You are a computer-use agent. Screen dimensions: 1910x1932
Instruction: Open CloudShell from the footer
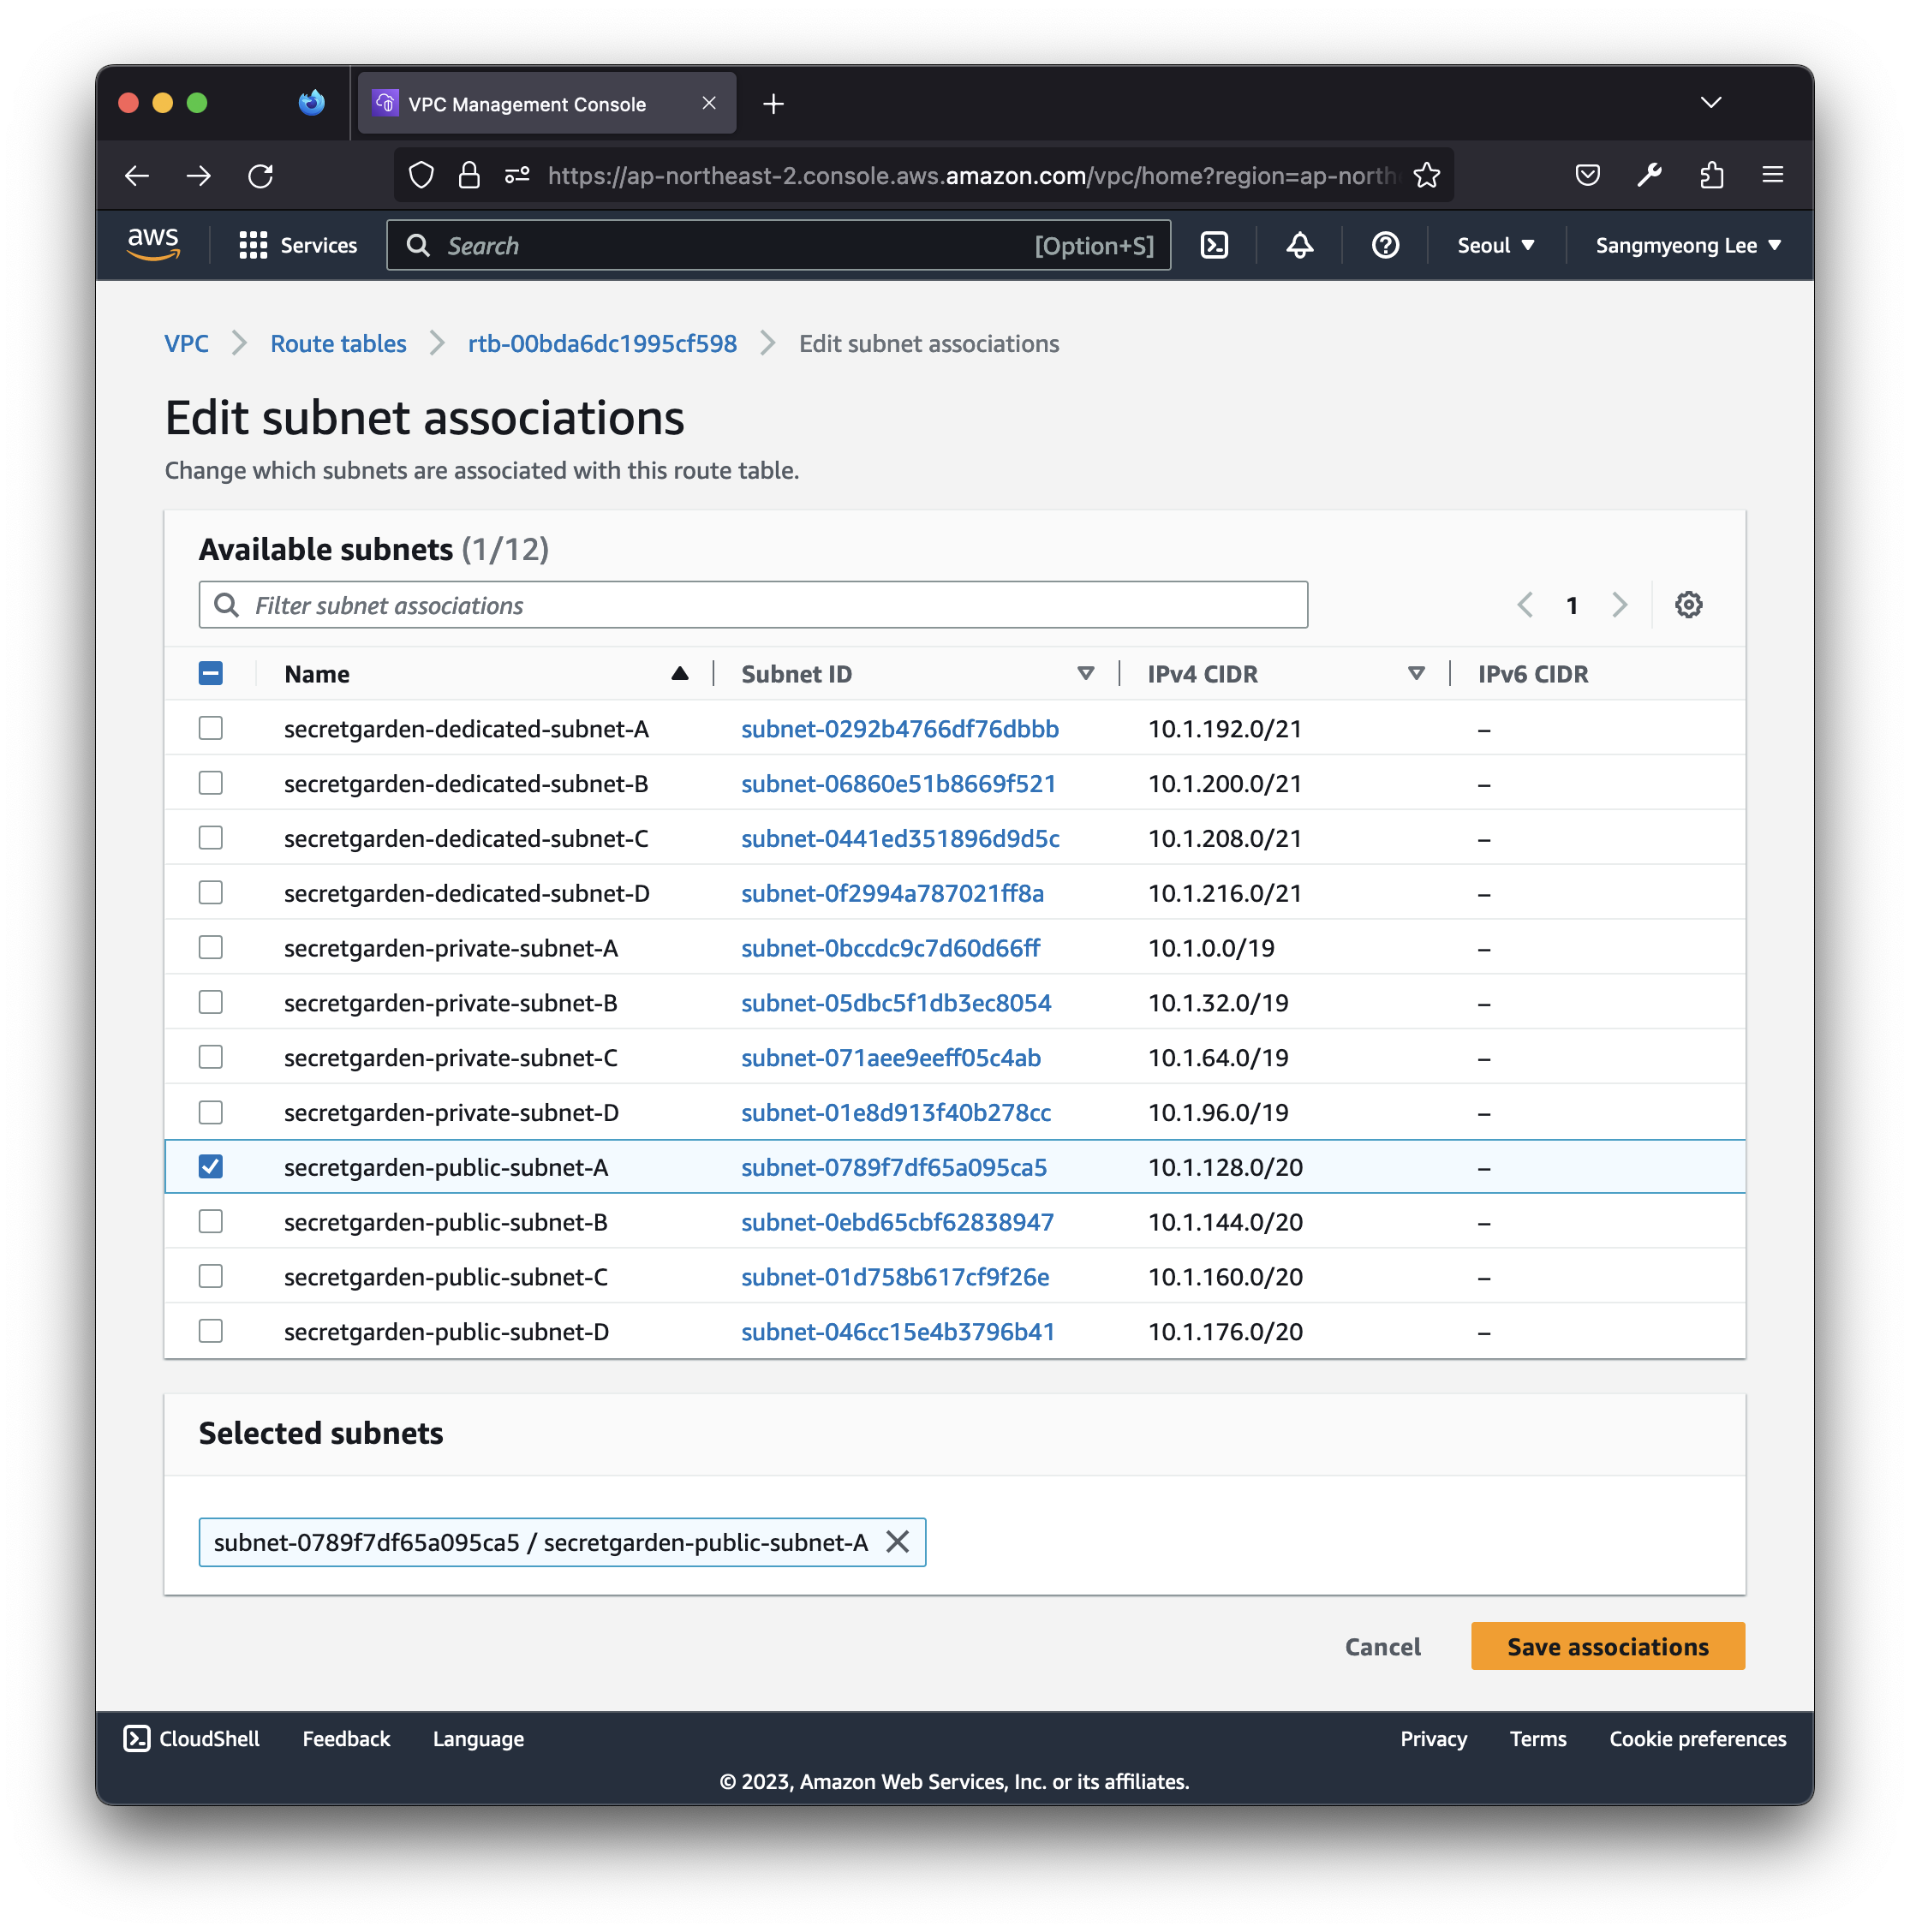(x=192, y=1739)
